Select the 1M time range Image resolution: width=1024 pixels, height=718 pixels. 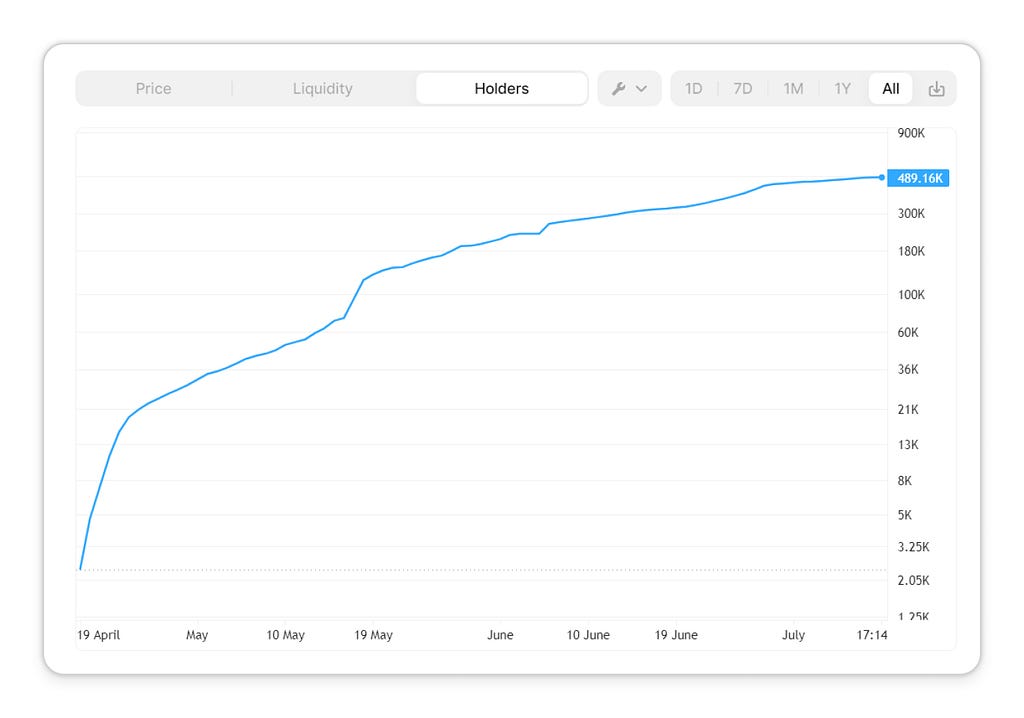pos(793,88)
